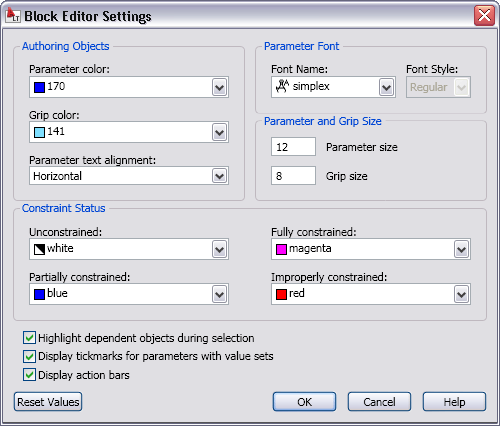Screen dimensions: 500x426
Task: Click the Parameter size input field
Action: coord(293,147)
